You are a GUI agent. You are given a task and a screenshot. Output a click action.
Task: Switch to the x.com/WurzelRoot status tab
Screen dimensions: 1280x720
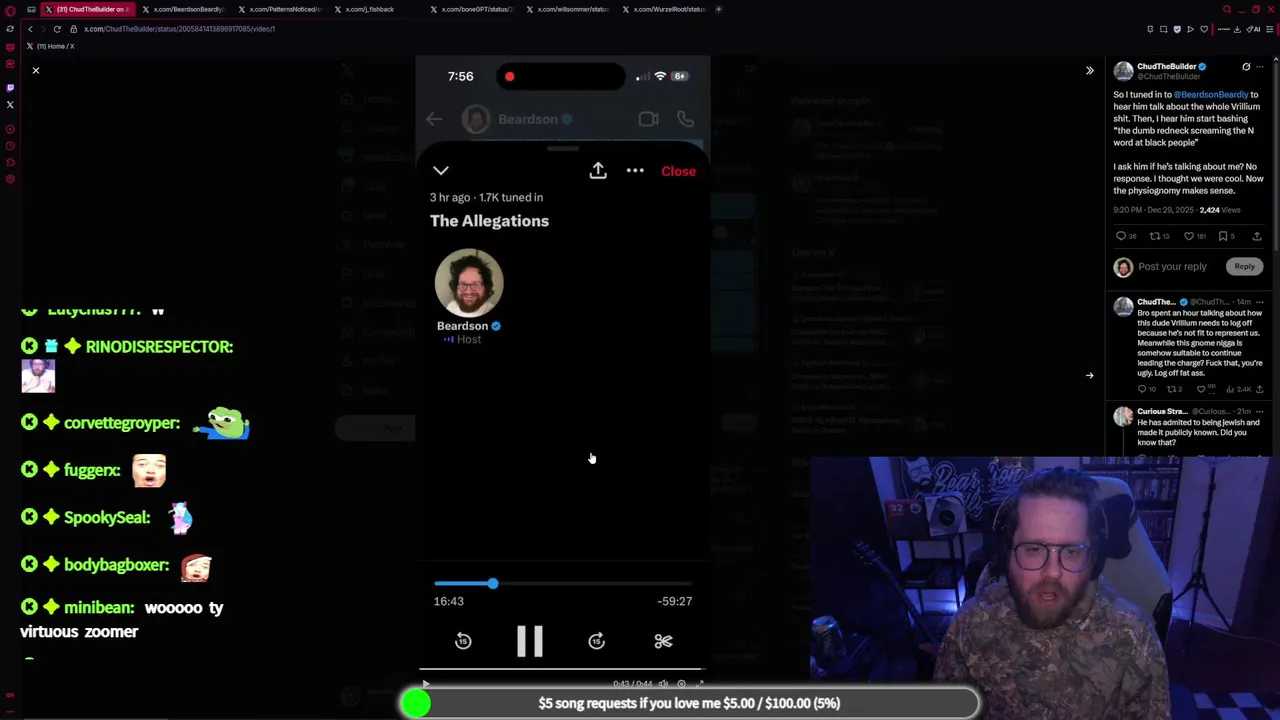(x=665, y=9)
